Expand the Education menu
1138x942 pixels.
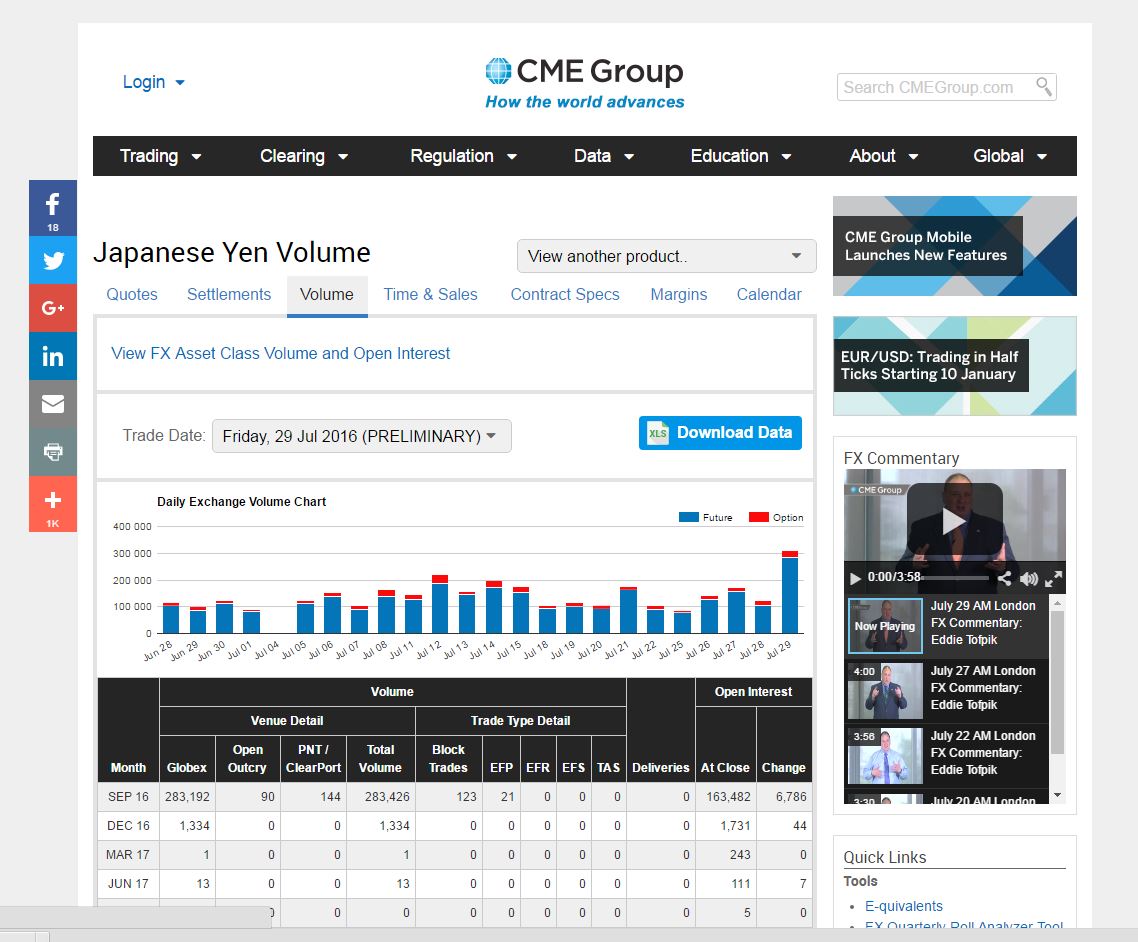(740, 156)
